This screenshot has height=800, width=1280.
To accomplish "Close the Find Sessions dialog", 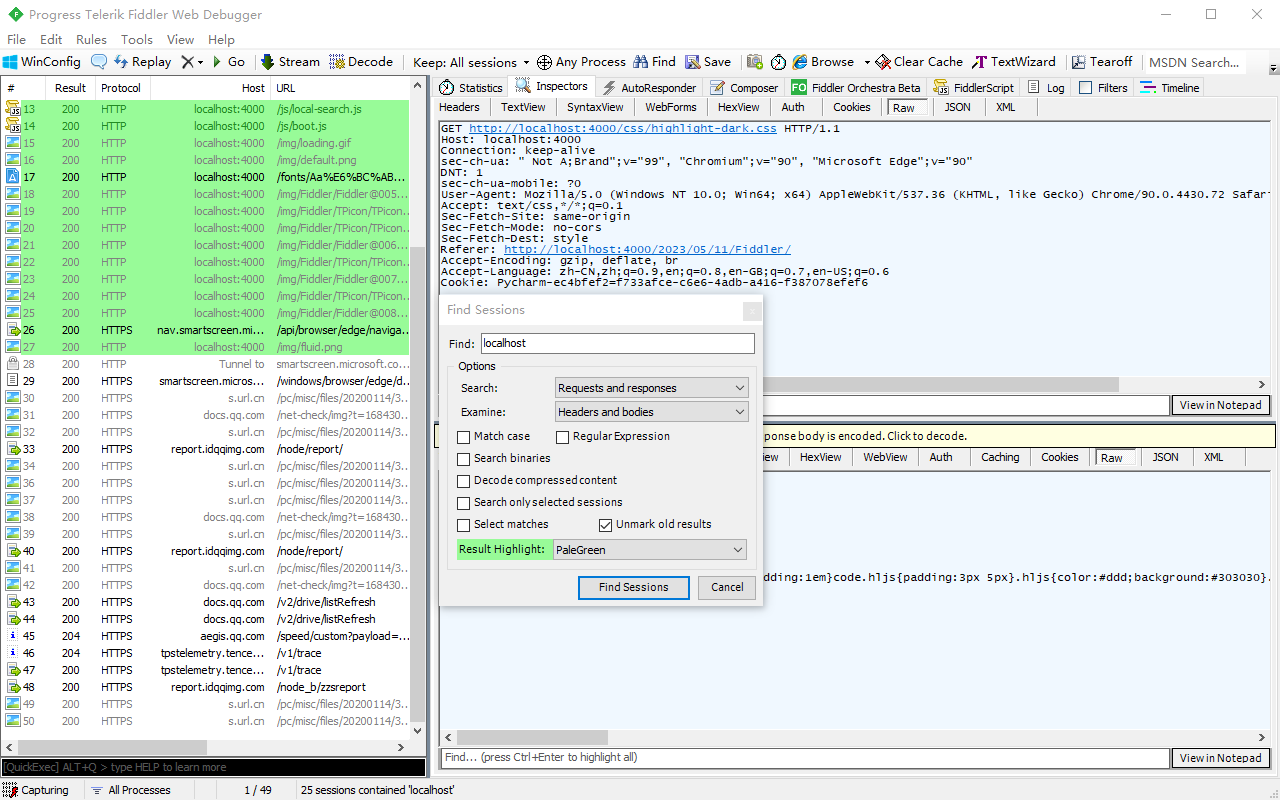I will coord(752,311).
